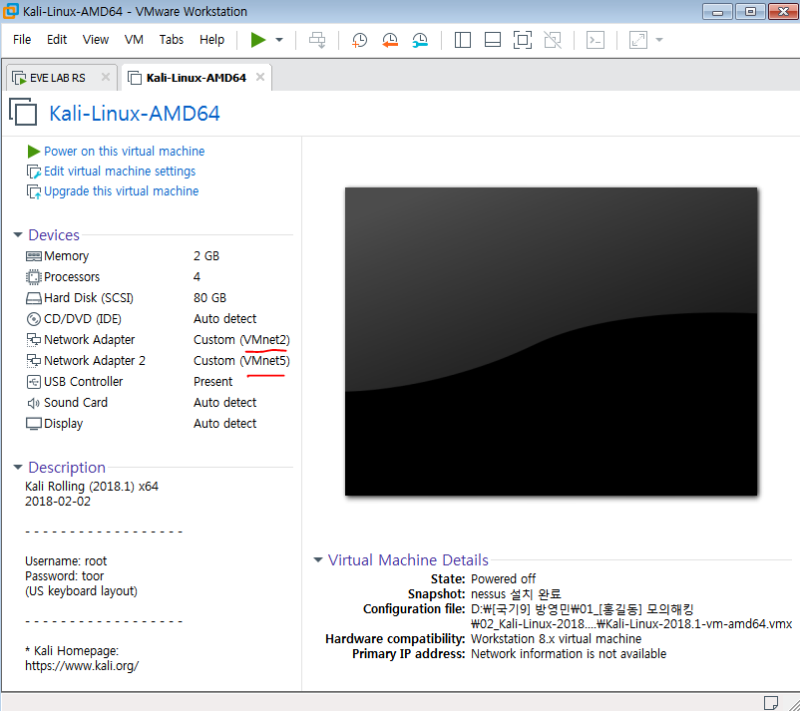Switch to the EVE LAB RS tab
Screen dimensions: 800x711
coord(57,77)
